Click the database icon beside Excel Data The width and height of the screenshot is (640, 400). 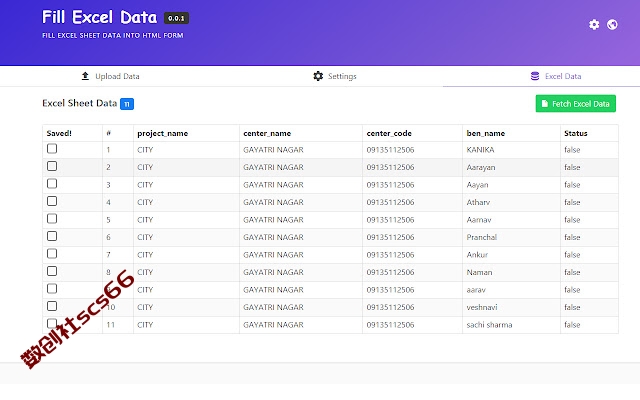(535, 76)
